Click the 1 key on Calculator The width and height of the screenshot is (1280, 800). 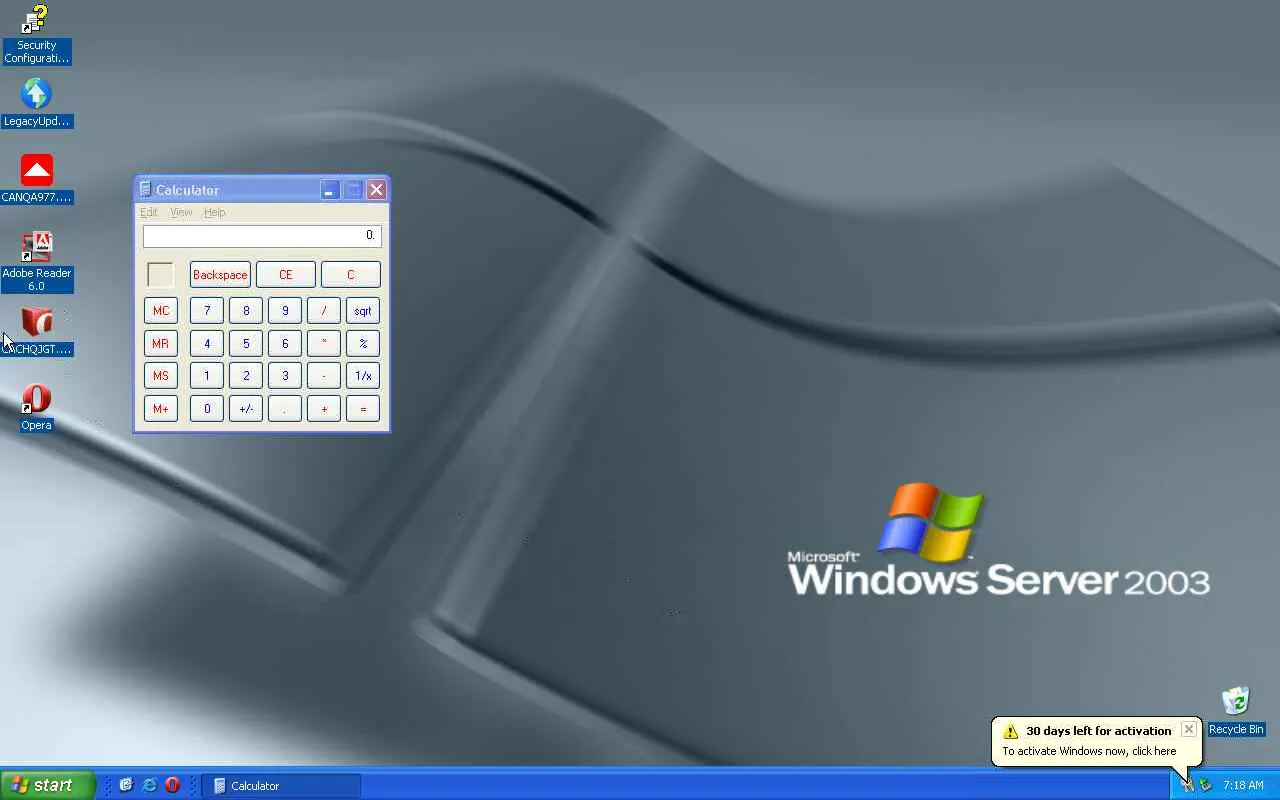tap(207, 376)
